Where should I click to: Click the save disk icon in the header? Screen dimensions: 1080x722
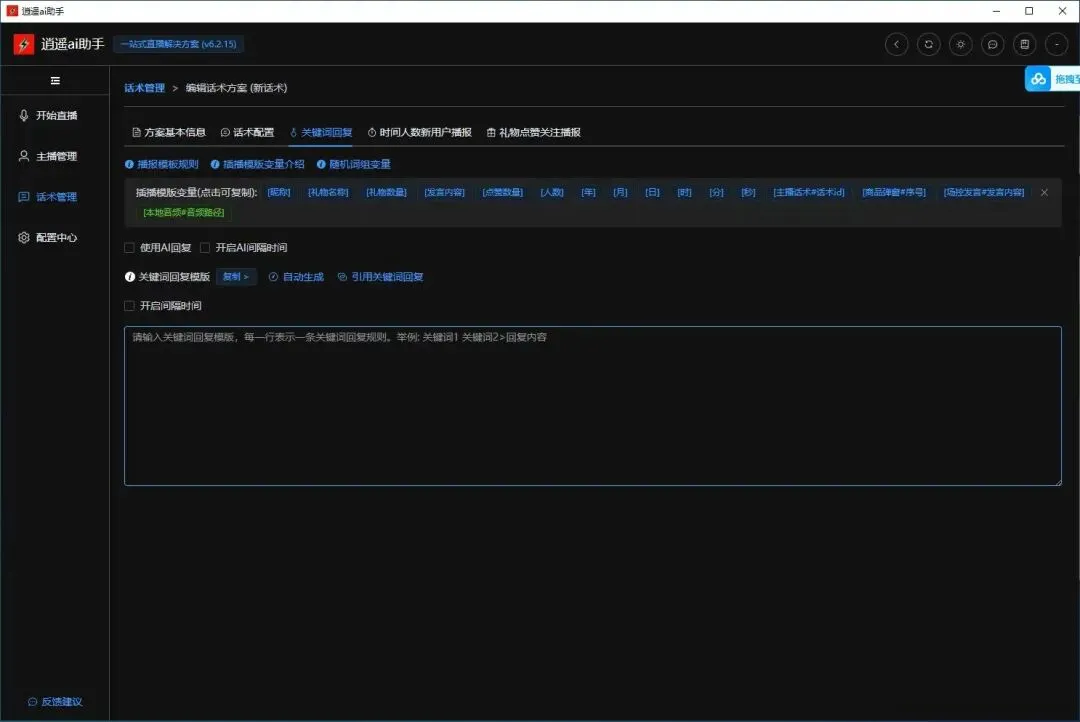click(1025, 44)
